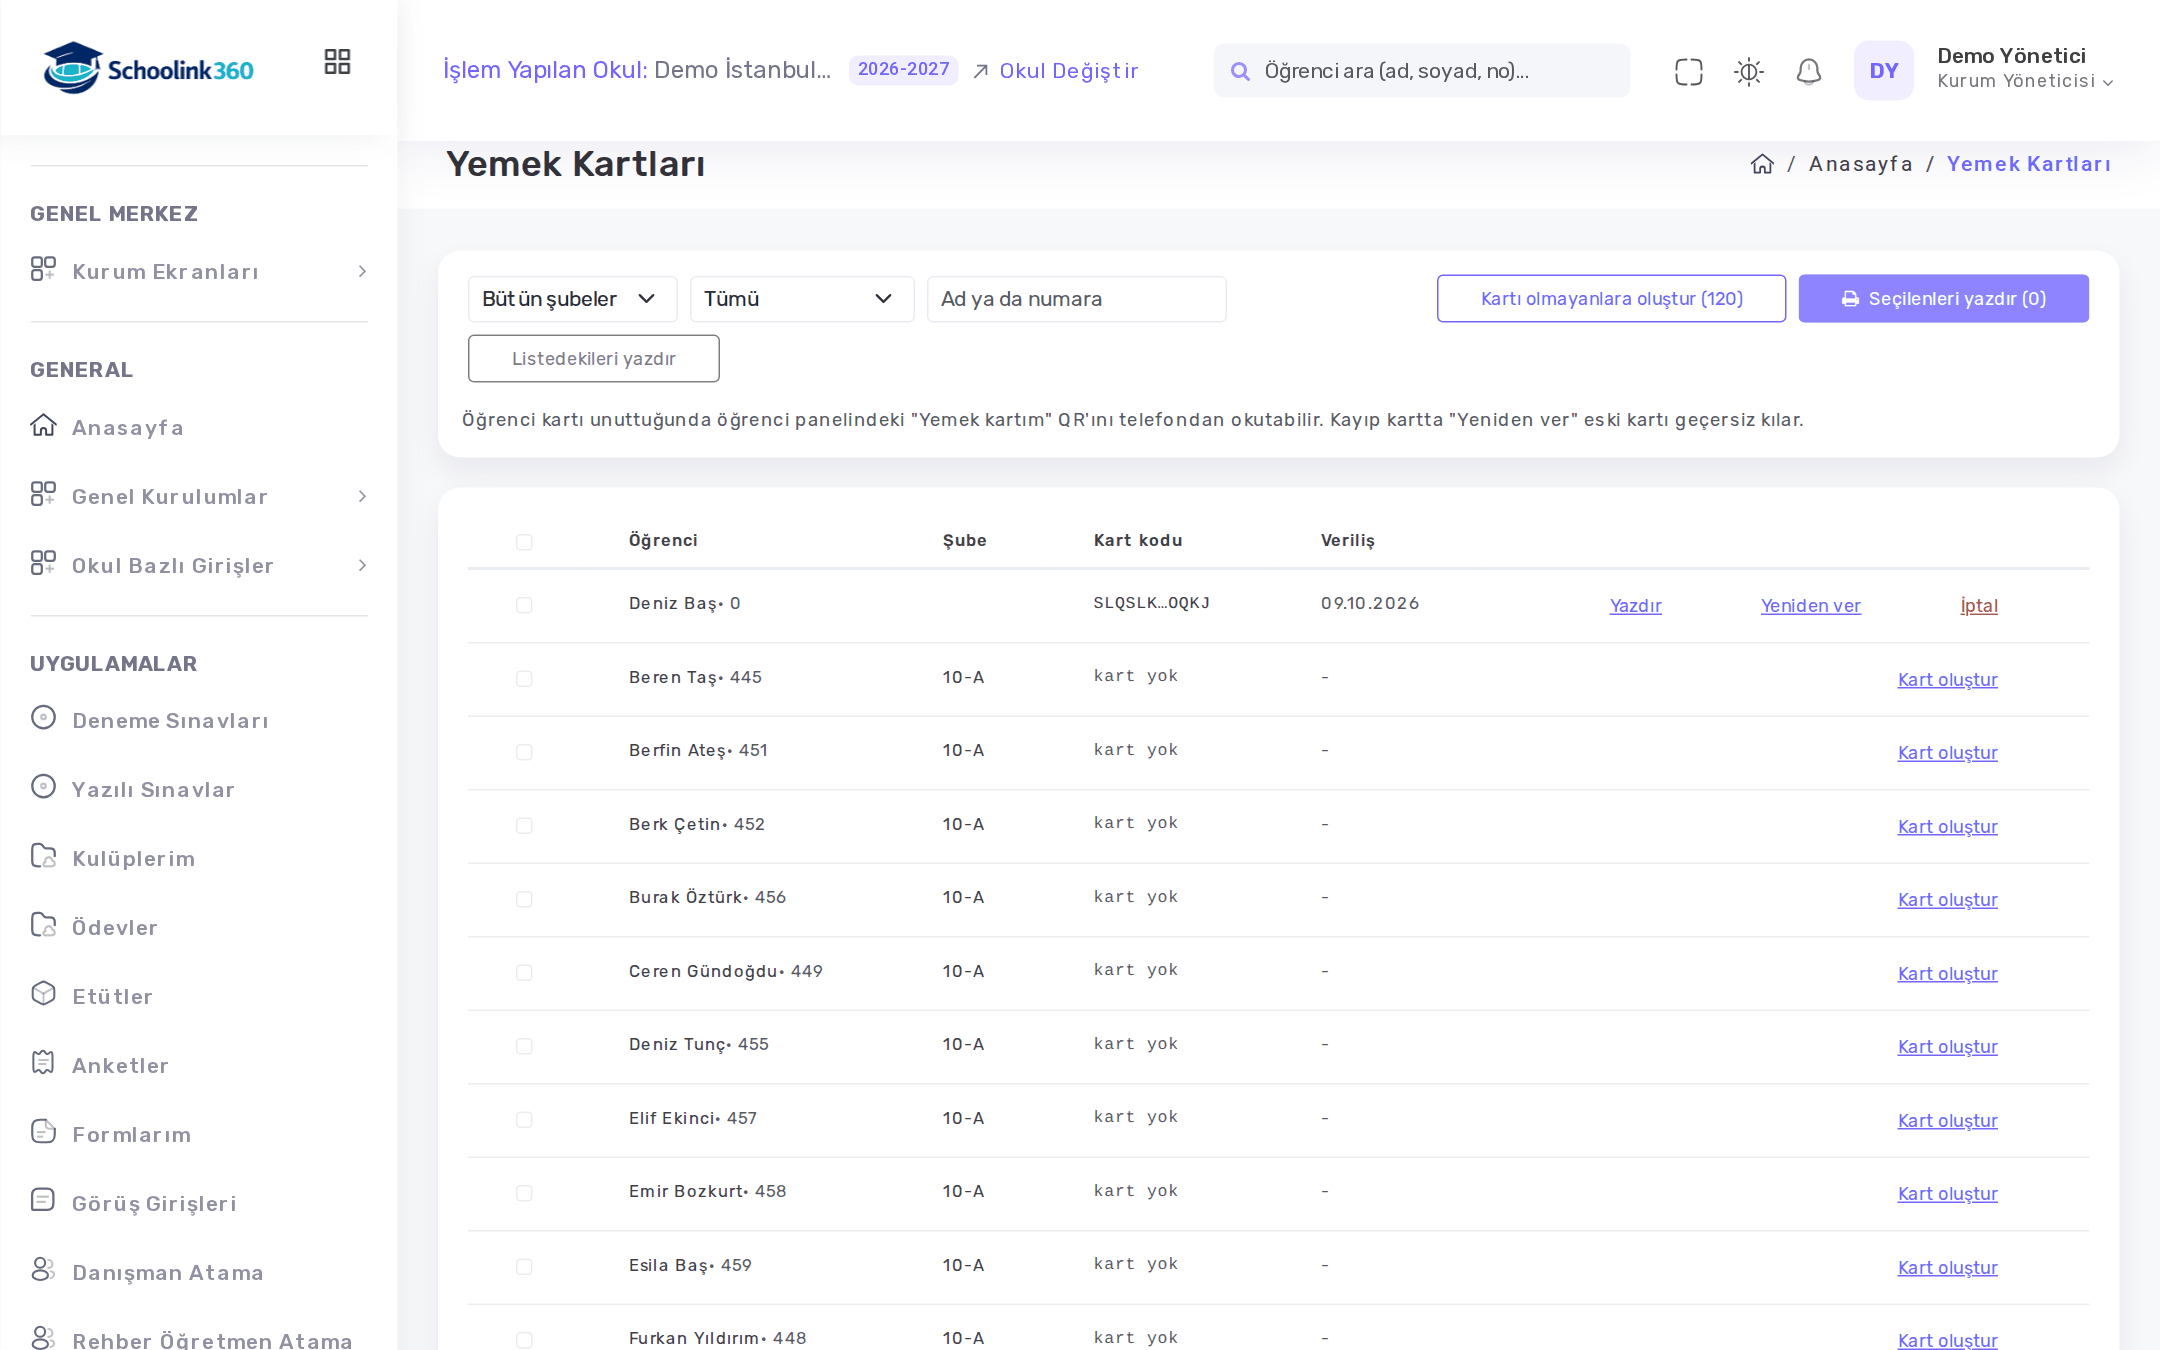Click the Ödevler folder icon
The height and width of the screenshot is (1350, 2160).
[x=43, y=925]
